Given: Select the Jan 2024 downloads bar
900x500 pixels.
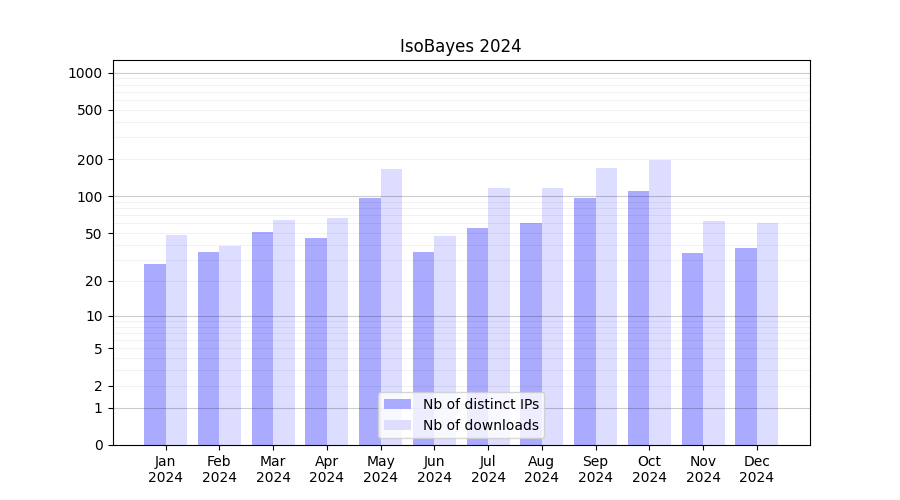Looking at the screenshot, I should coord(176,340).
